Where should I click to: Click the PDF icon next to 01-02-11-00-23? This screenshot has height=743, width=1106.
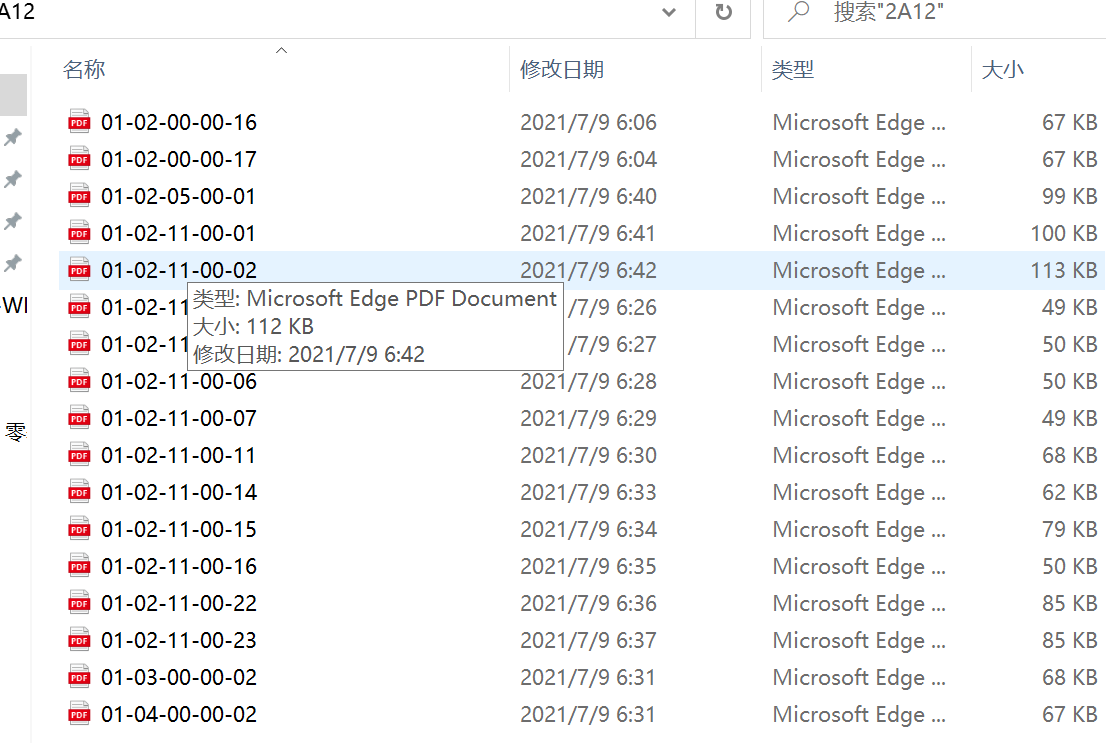[79, 640]
